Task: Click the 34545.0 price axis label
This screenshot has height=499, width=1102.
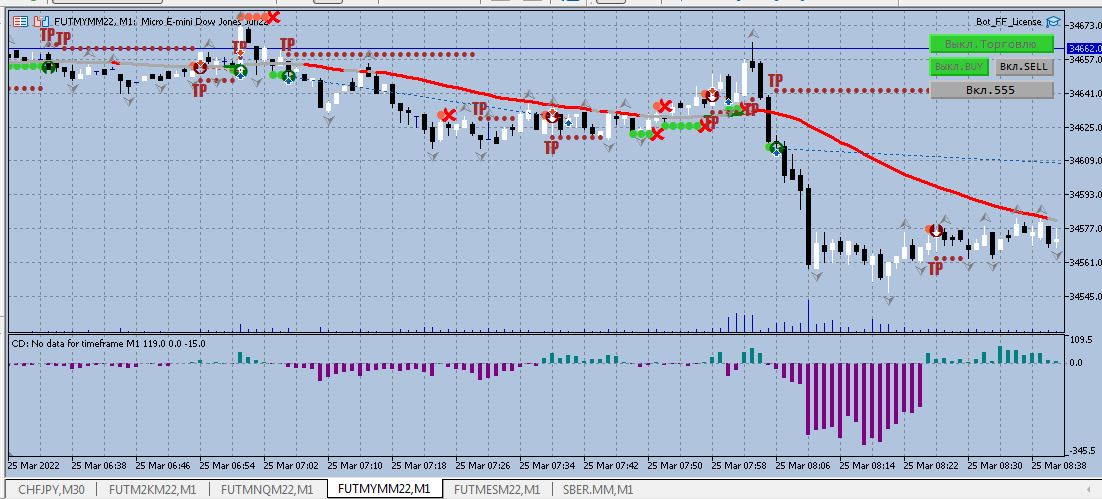Action: pos(1083,297)
